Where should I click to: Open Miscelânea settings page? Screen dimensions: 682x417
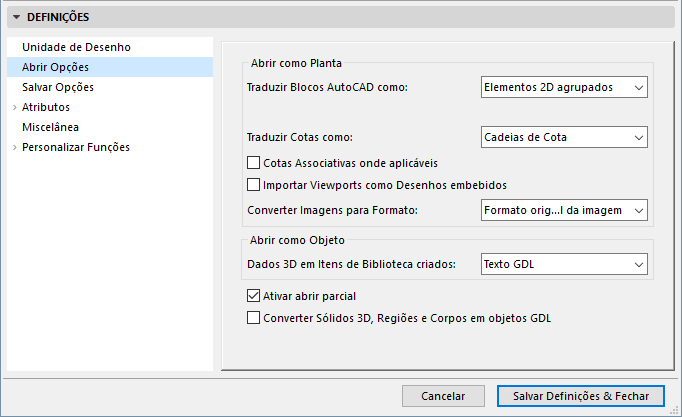50,127
